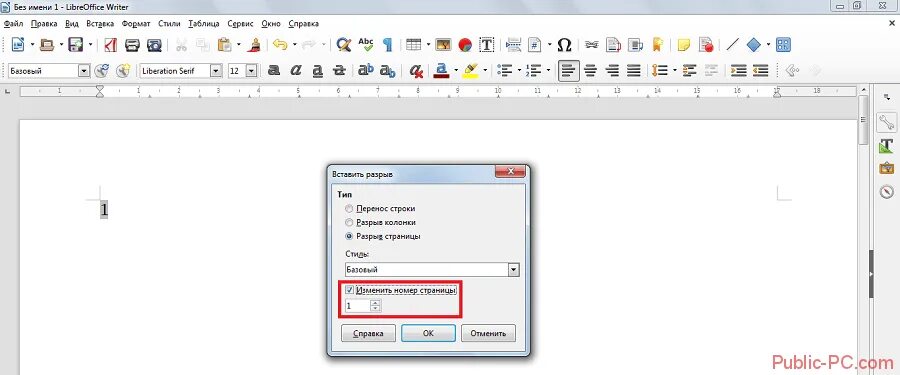Insert a chart
The width and height of the screenshot is (900, 375).
click(x=465, y=44)
